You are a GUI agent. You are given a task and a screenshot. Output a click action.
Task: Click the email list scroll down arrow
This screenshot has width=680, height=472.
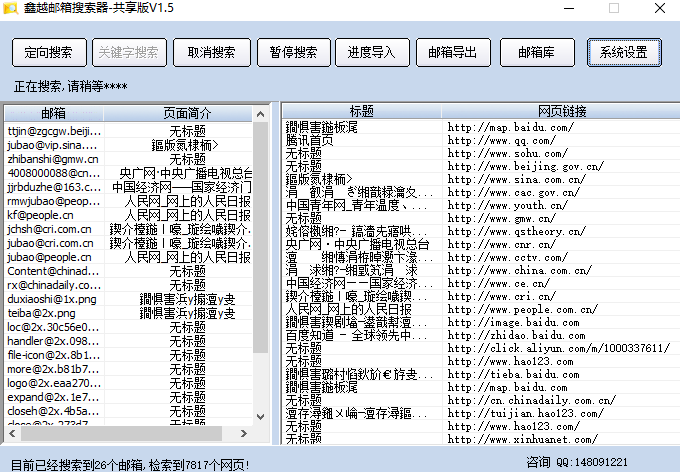[260, 416]
